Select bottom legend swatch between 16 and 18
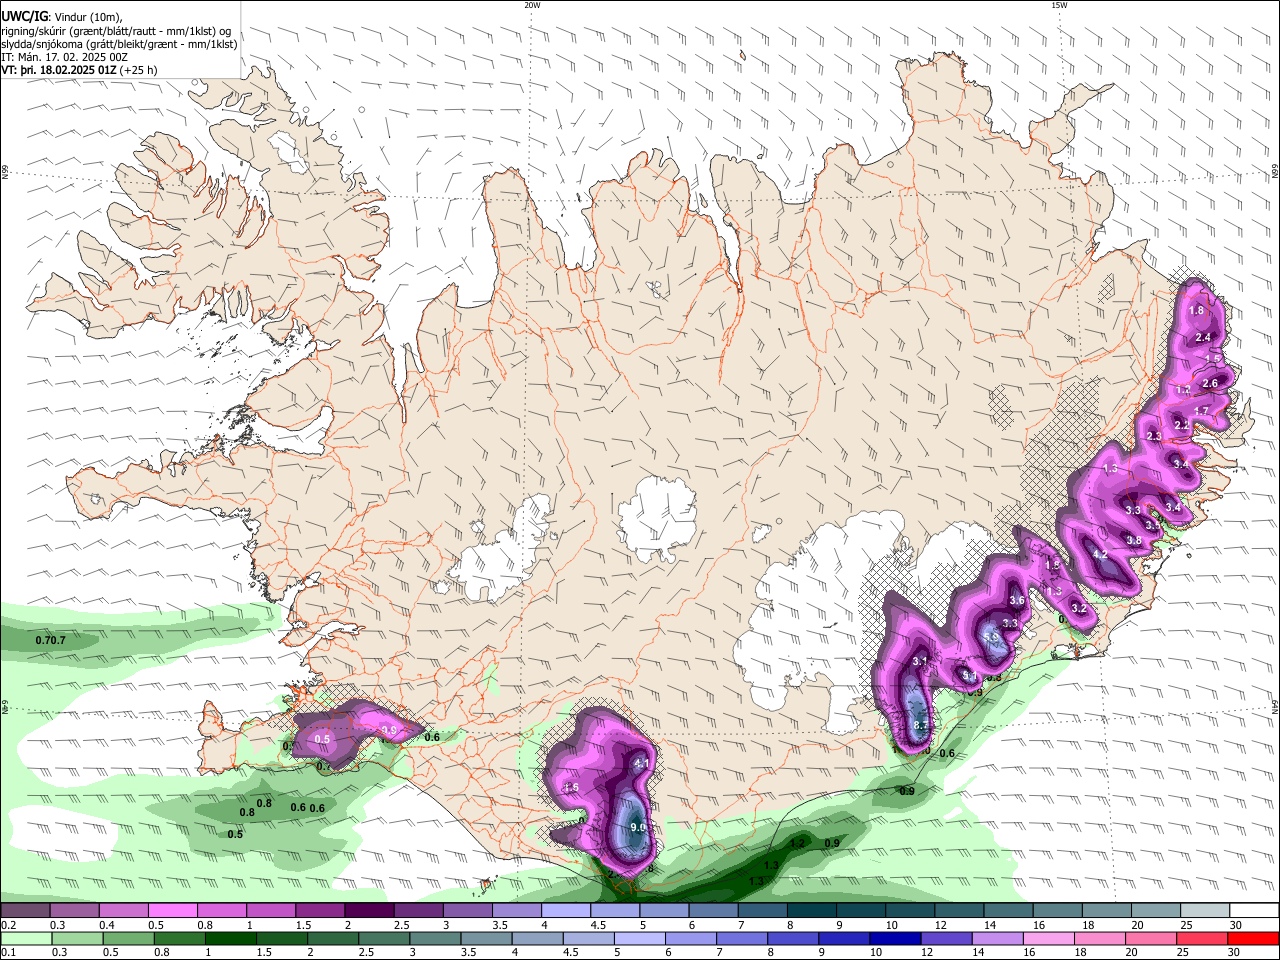 tap(1048, 938)
